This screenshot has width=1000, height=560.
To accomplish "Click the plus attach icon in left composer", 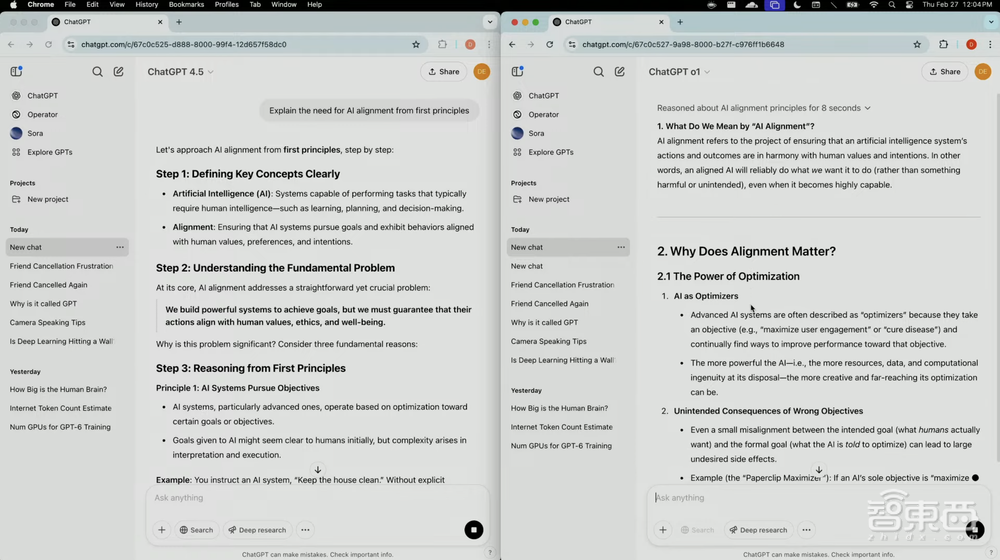I will coord(162,530).
